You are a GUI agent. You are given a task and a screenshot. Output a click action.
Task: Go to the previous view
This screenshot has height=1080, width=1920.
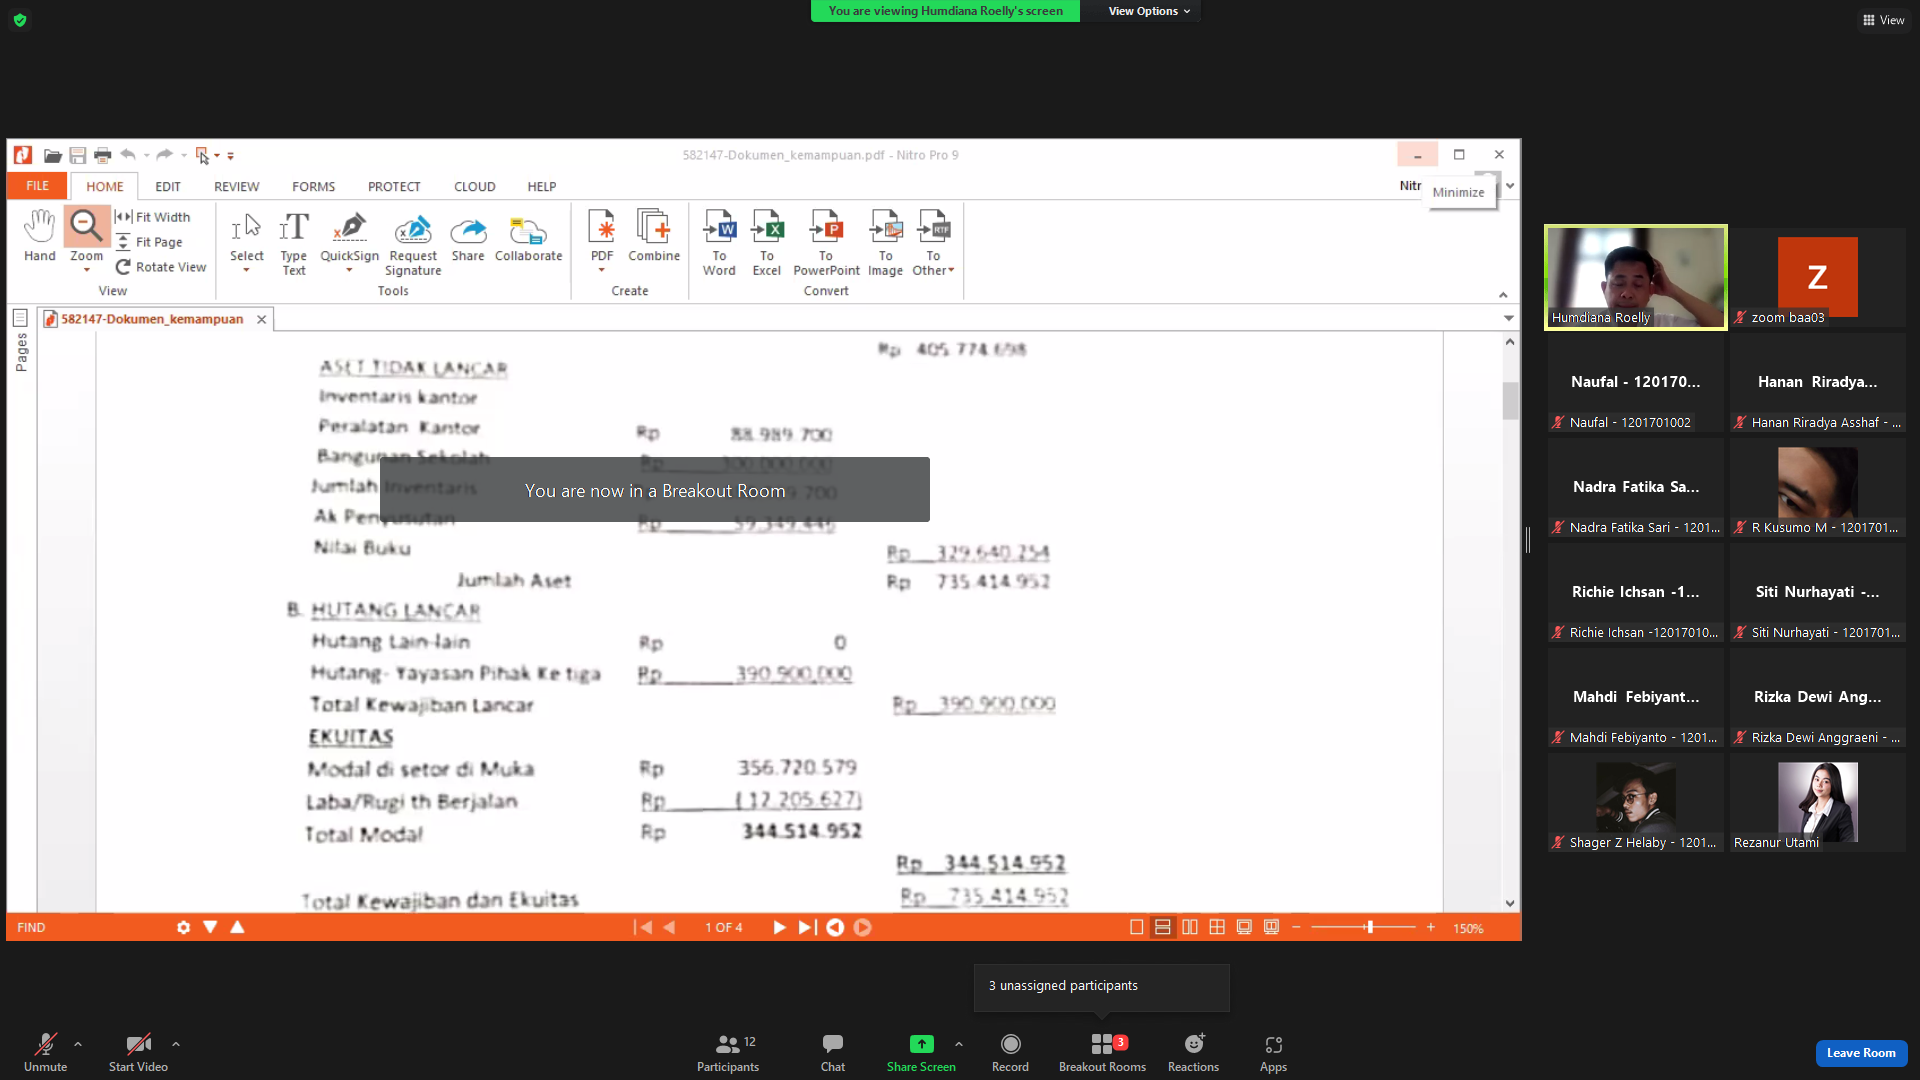click(x=835, y=927)
